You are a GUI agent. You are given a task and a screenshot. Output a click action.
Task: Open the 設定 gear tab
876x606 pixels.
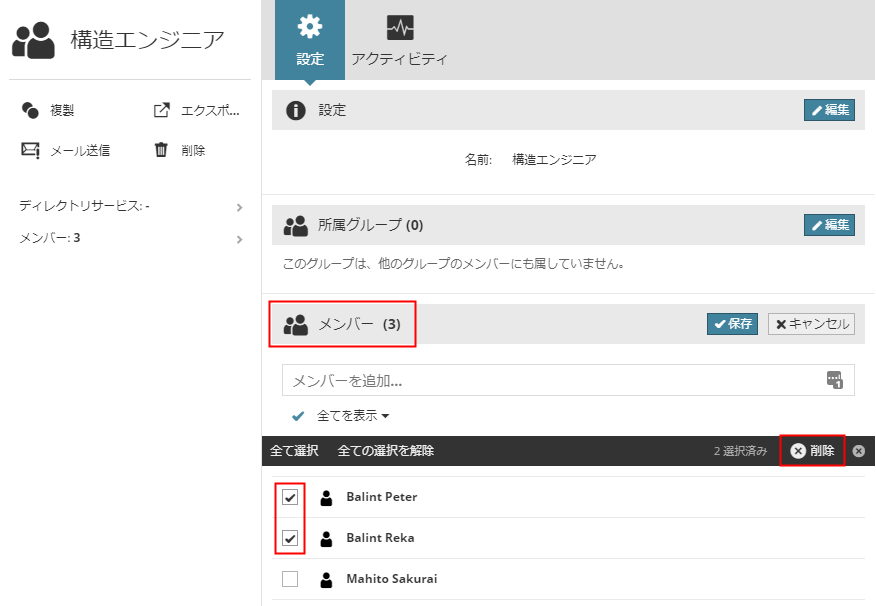(x=310, y=40)
